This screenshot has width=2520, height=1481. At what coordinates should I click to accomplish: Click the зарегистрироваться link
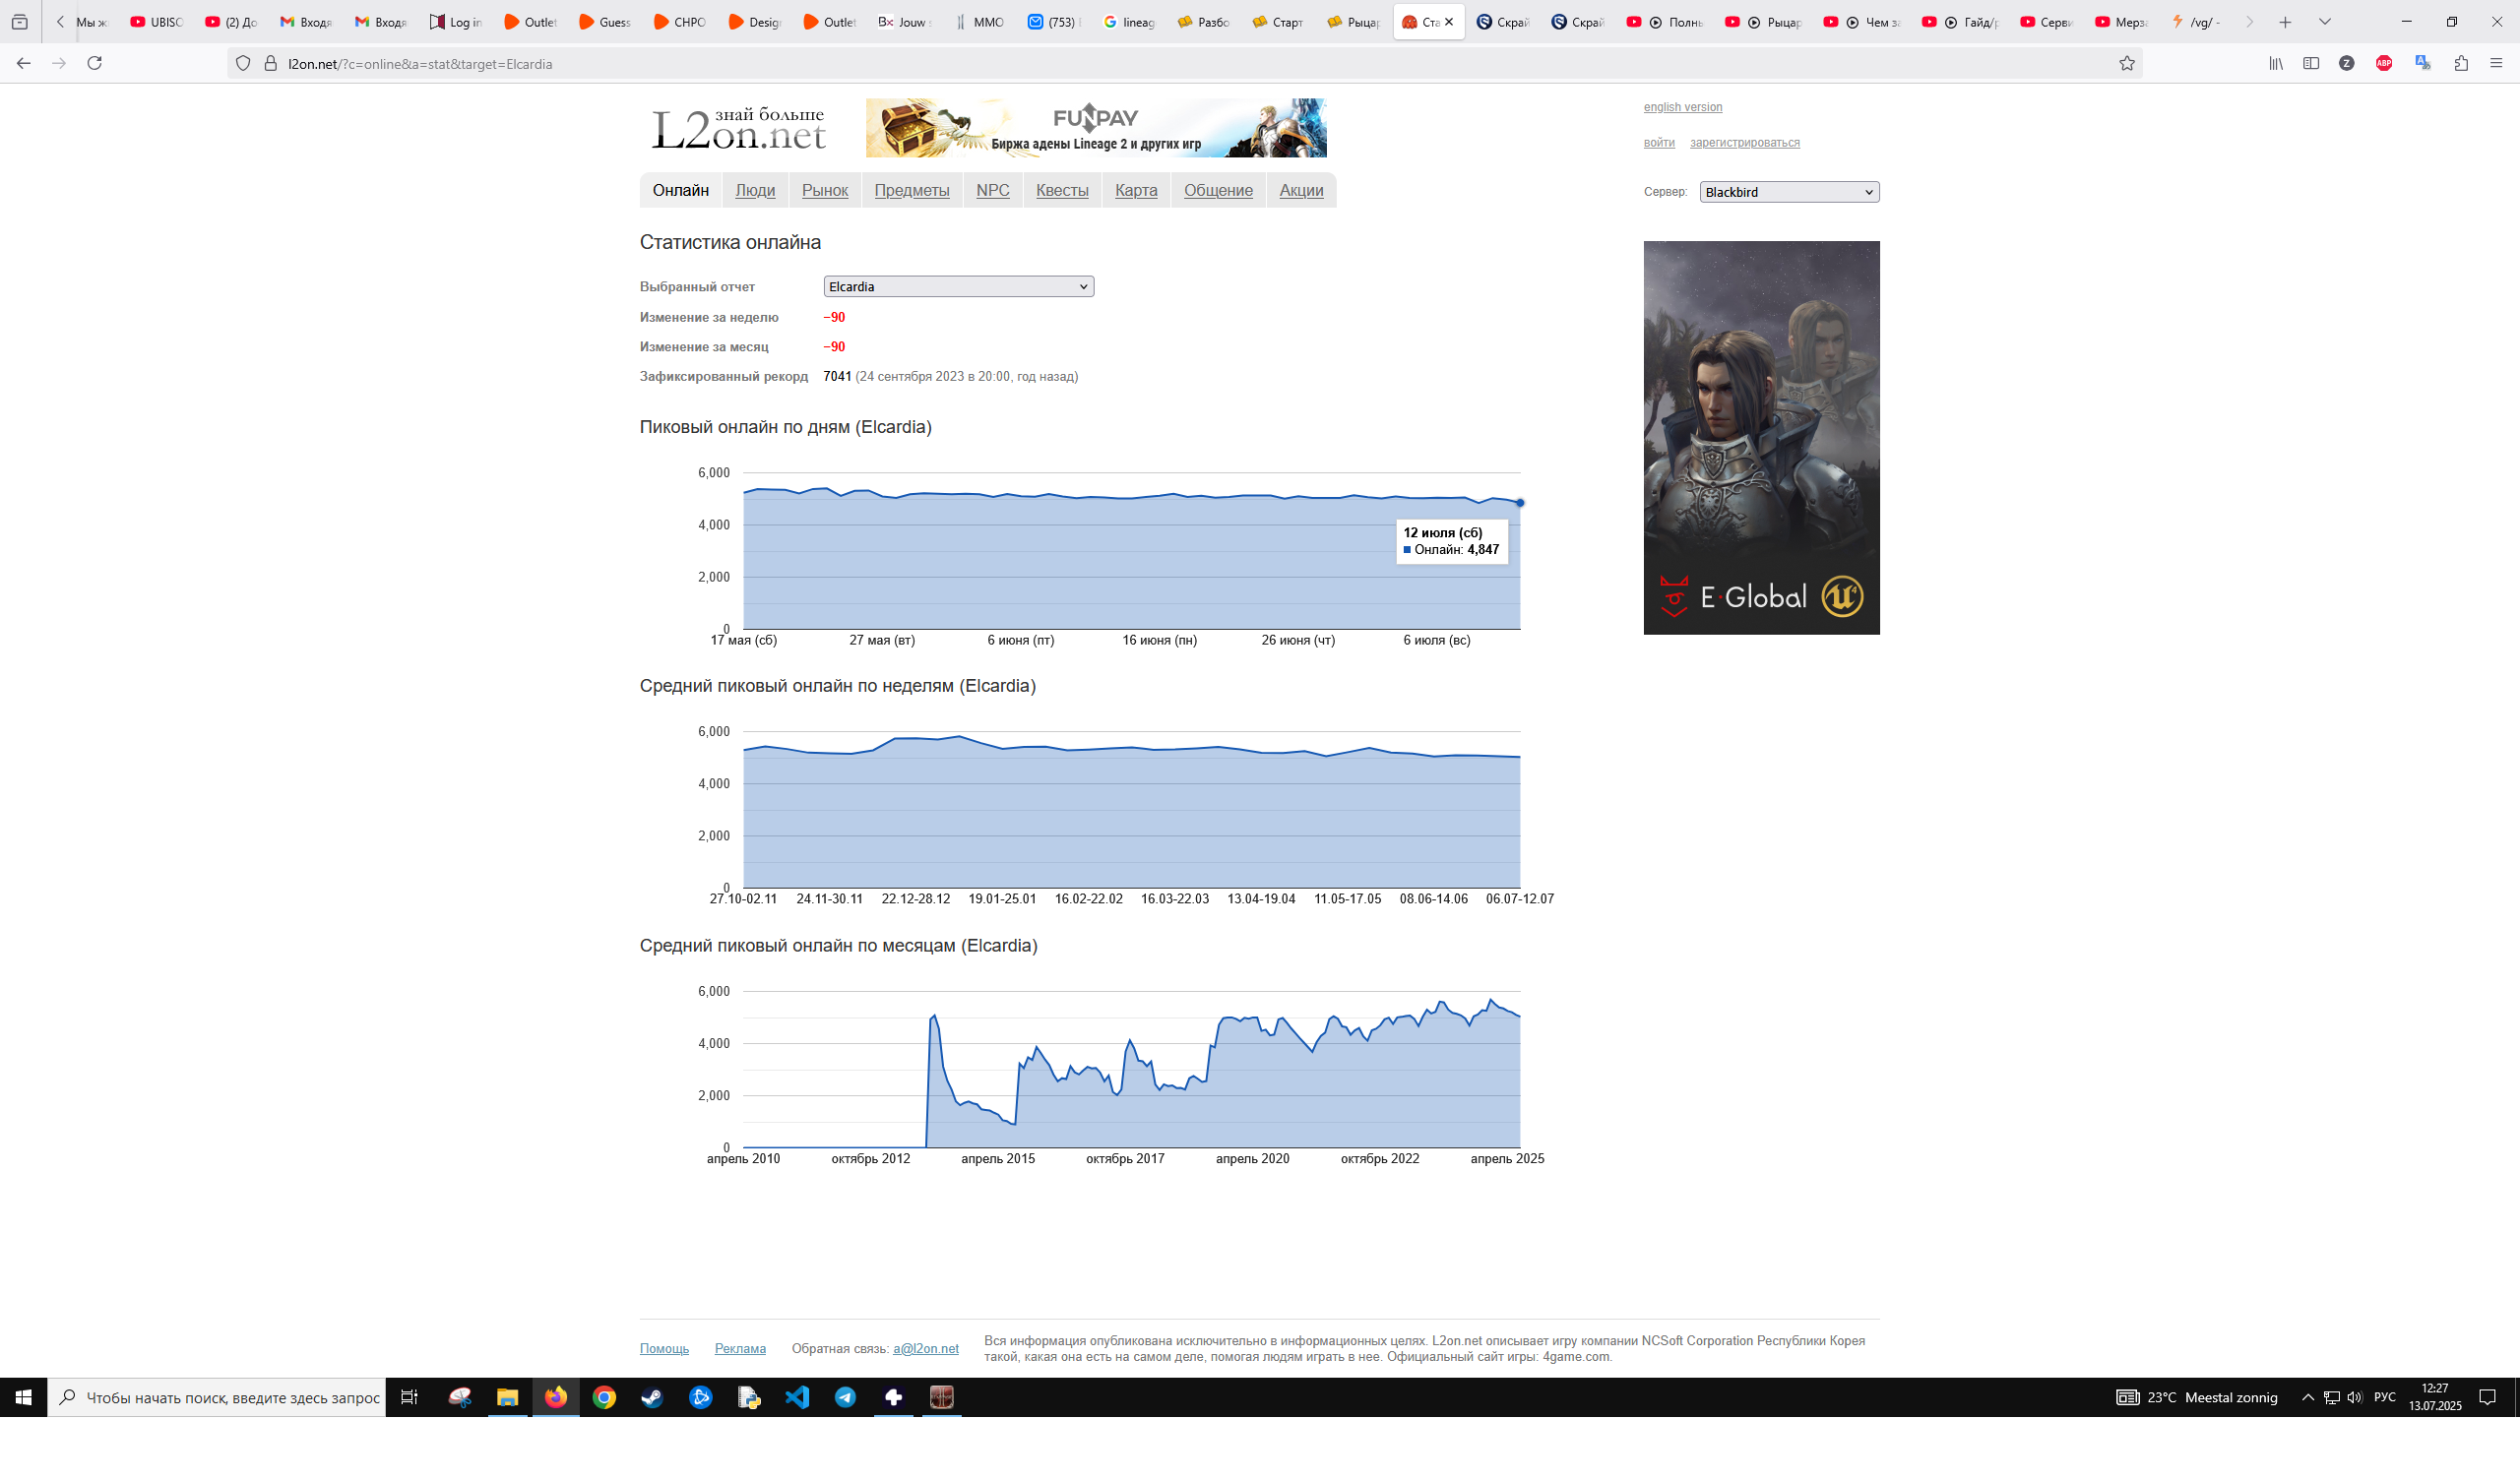click(1744, 143)
